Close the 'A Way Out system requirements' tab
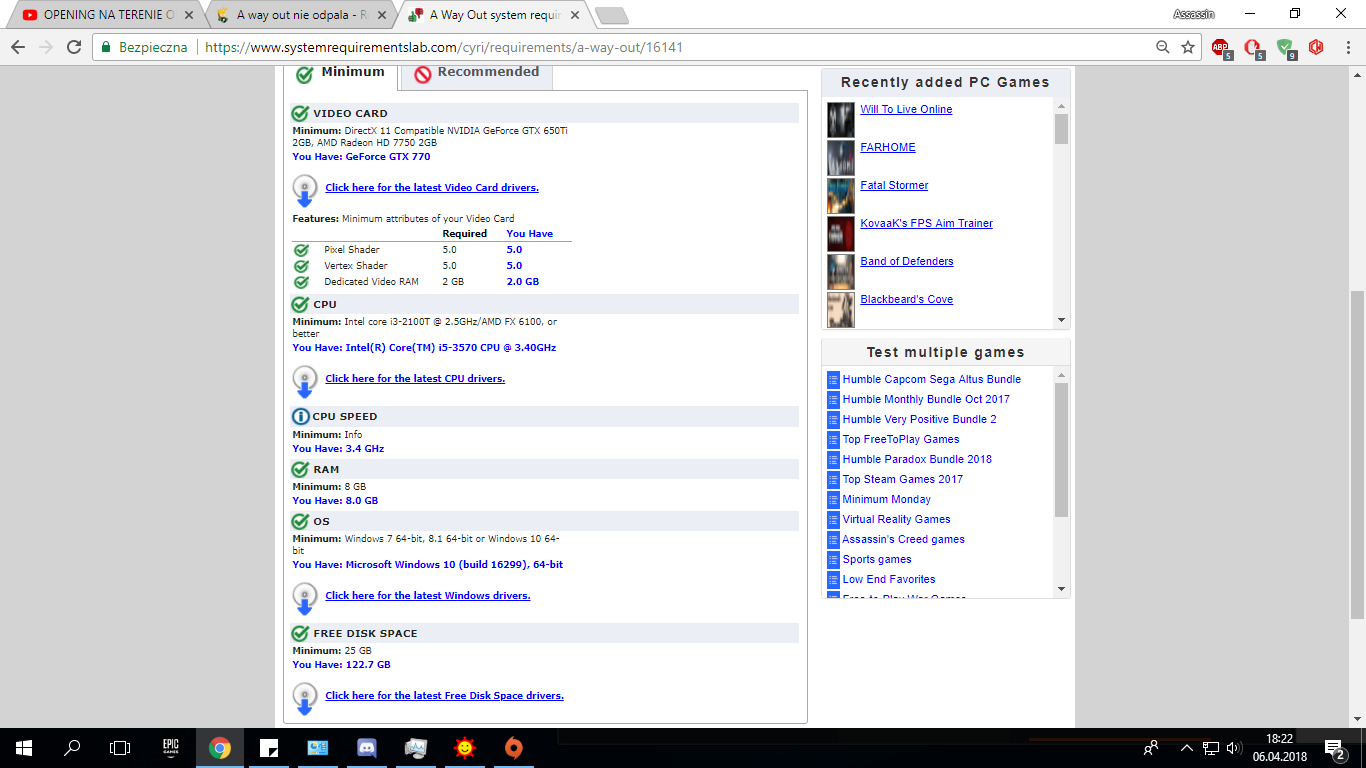Screen dimensions: 1366x768 pyautogui.click(x=574, y=15)
